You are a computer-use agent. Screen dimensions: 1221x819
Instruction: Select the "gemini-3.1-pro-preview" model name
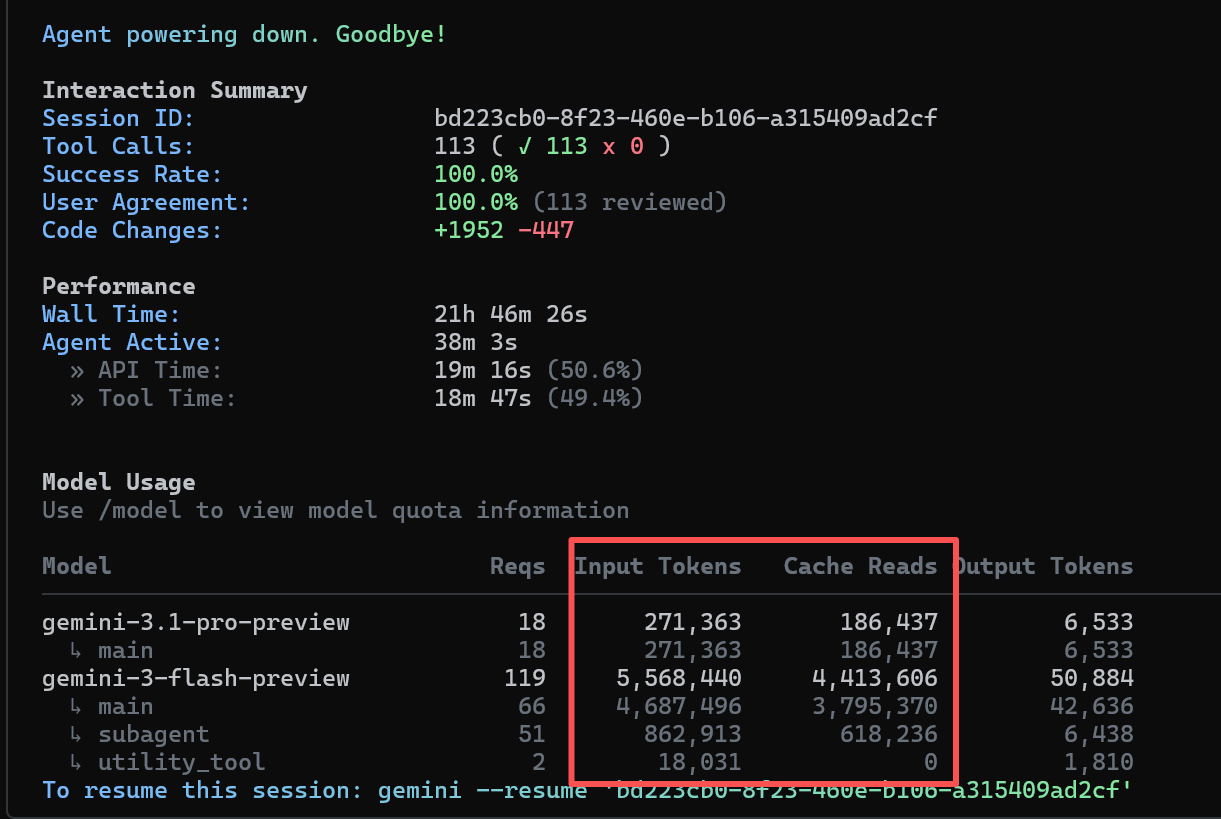coord(196,622)
